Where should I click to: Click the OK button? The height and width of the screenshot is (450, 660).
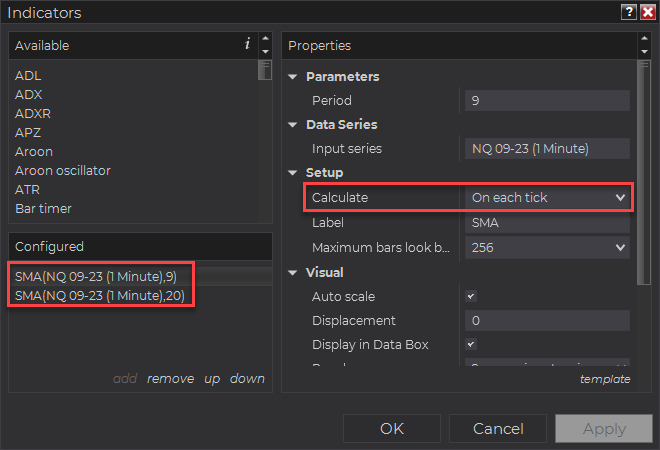tap(391, 429)
